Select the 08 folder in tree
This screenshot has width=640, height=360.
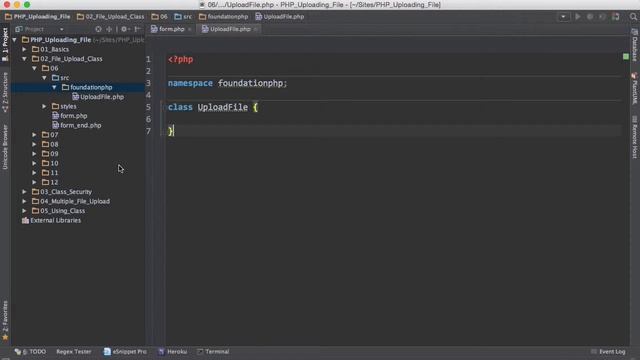[x=50, y=144]
